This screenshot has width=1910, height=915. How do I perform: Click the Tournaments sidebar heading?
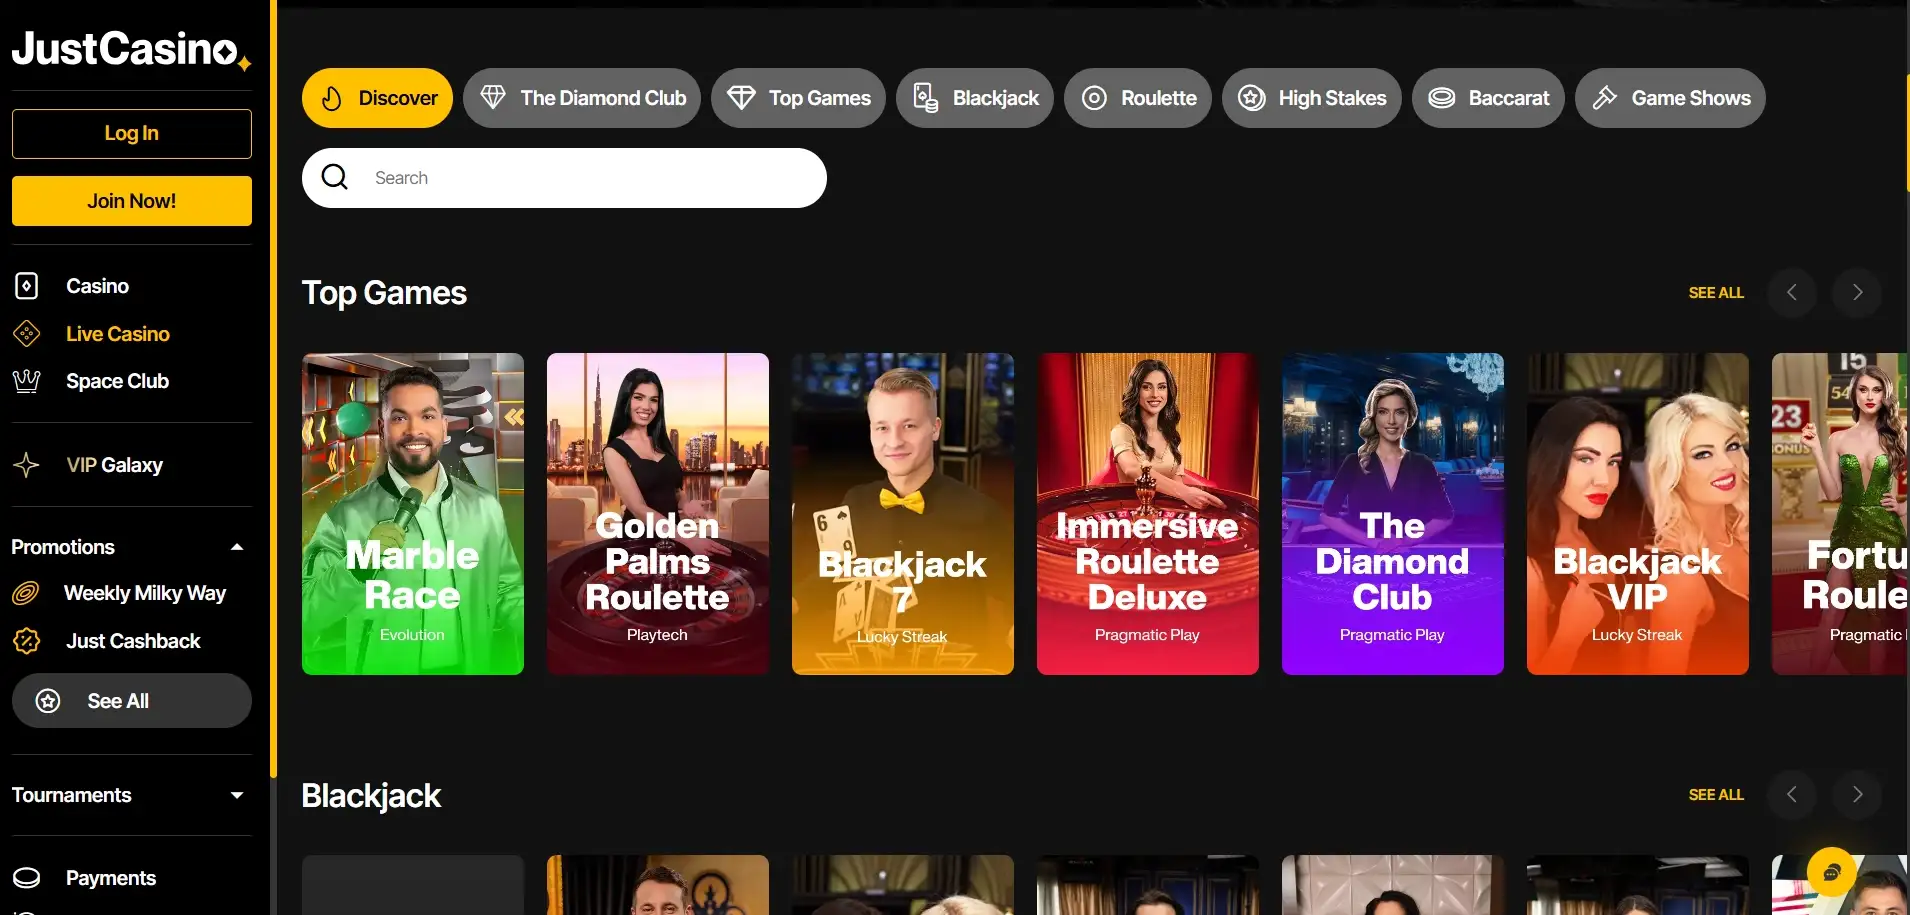(x=71, y=795)
